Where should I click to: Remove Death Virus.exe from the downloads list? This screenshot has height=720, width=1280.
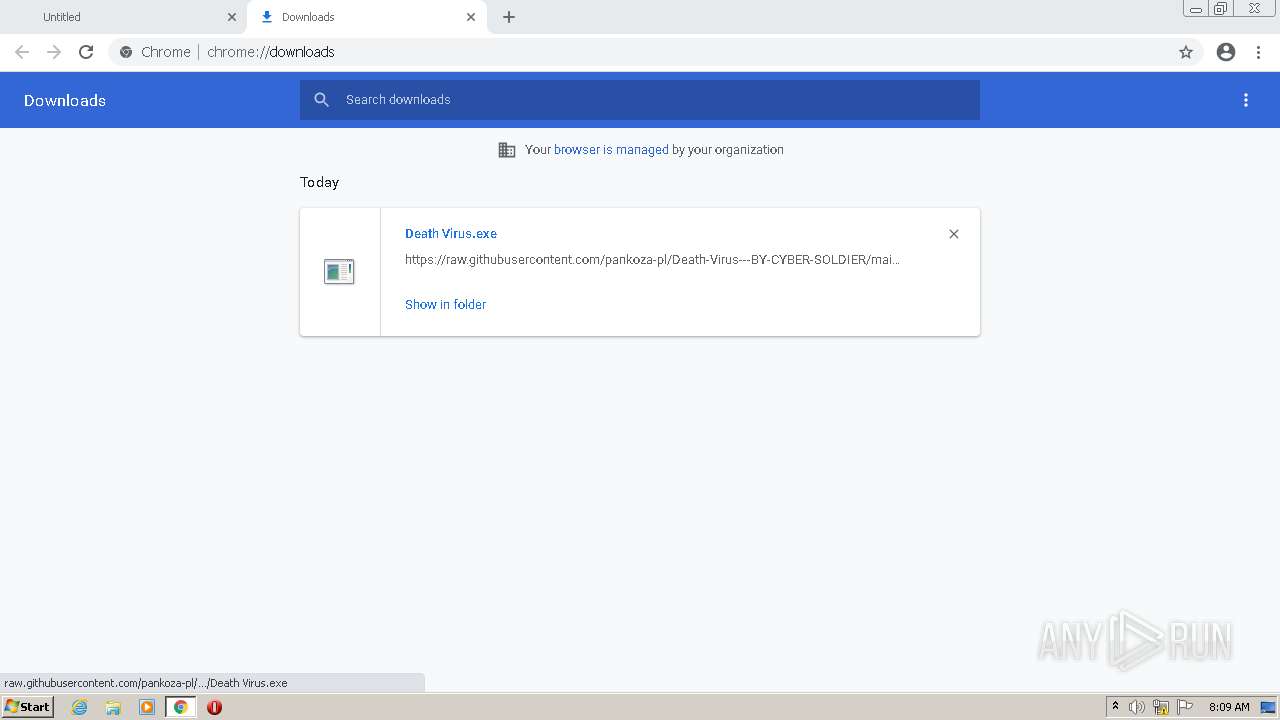point(954,234)
